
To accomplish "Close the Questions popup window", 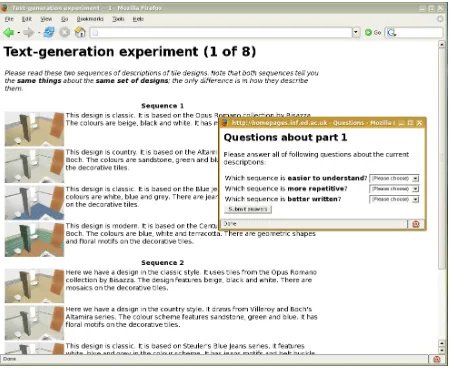I will coord(420,123).
